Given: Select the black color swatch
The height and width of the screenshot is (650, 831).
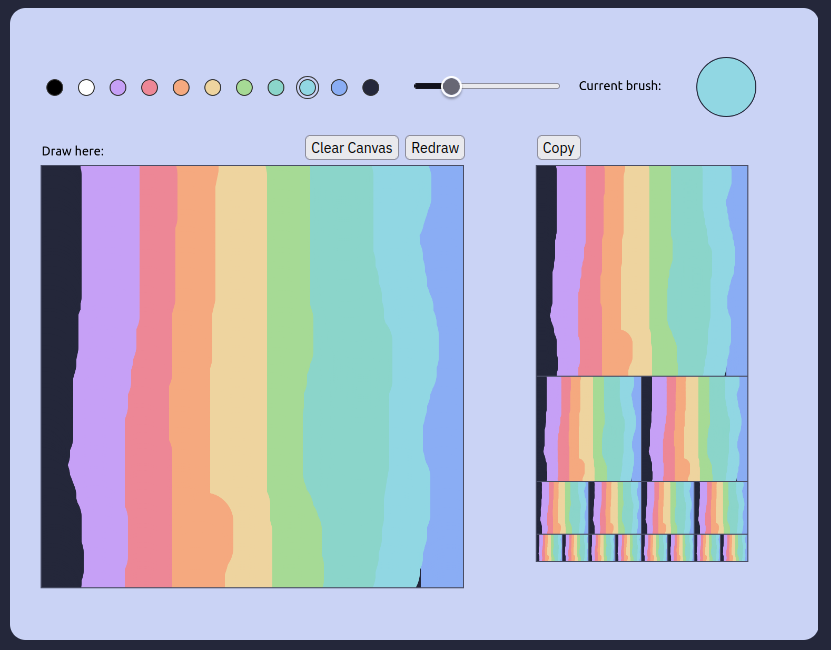Looking at the screenshot, I should click(55, 88).
